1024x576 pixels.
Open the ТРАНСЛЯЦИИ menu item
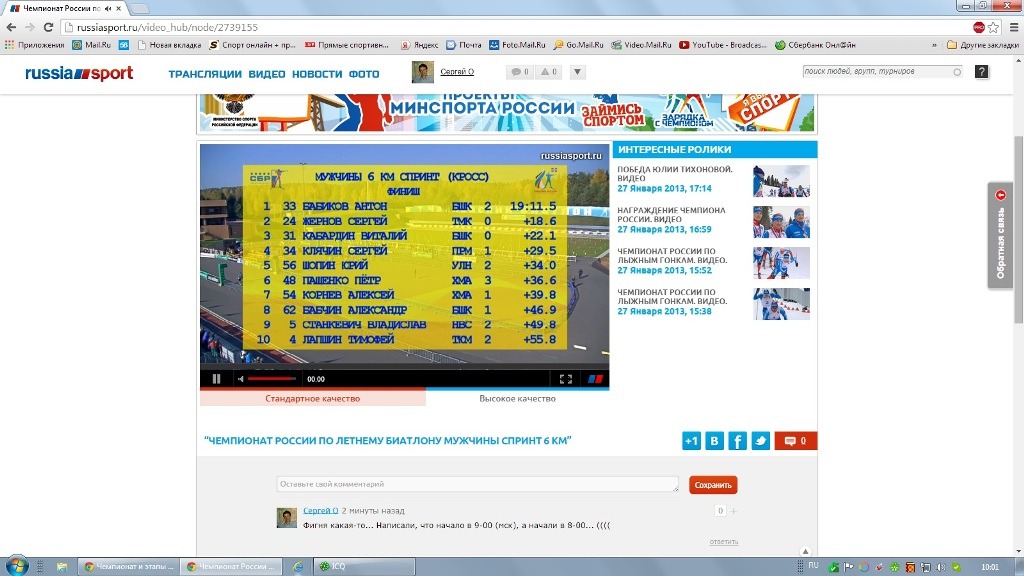[205, 74]
